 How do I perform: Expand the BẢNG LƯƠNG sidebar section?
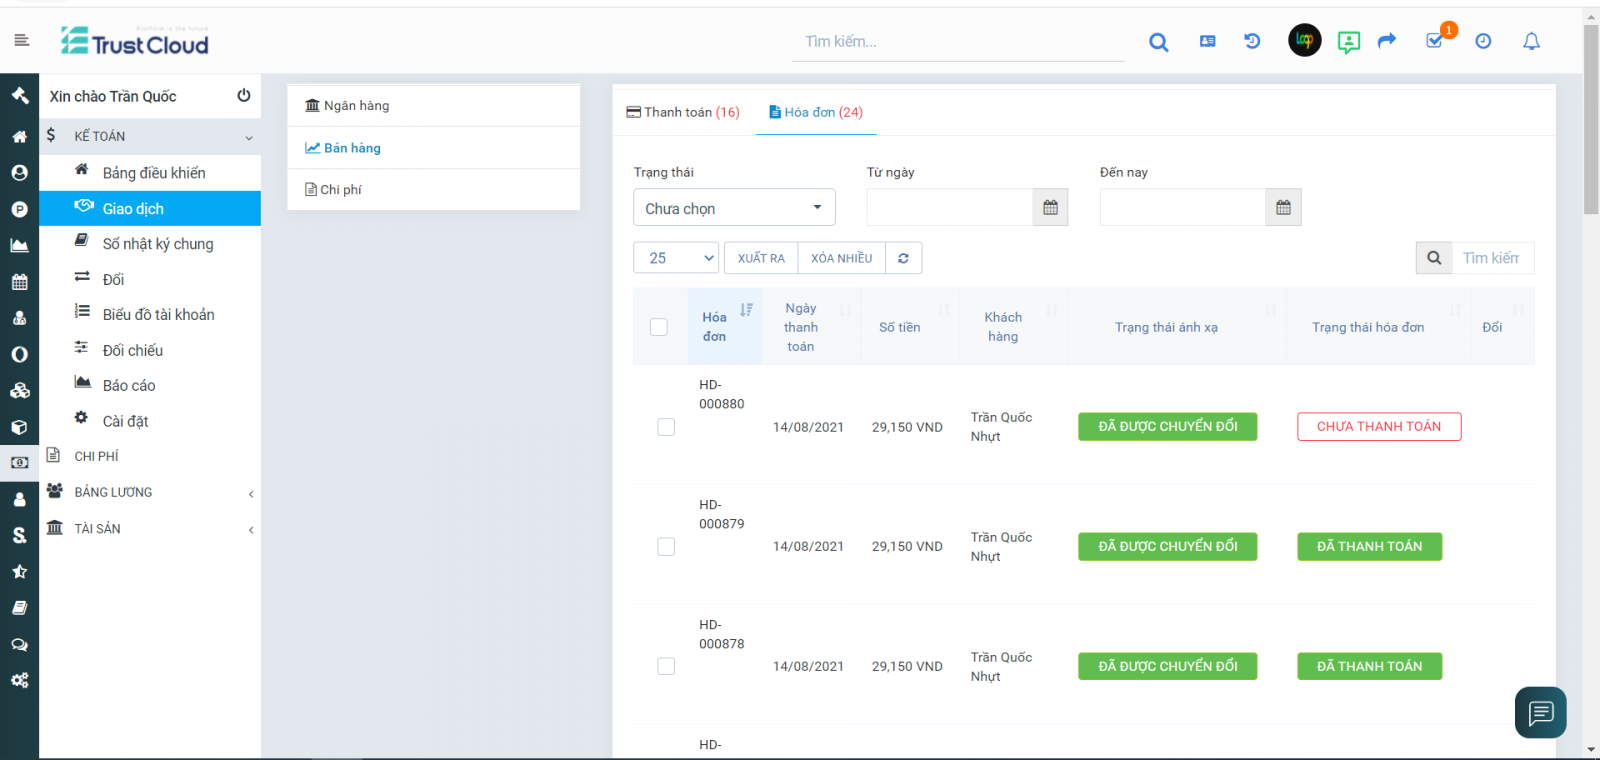[x=150, y=492]
